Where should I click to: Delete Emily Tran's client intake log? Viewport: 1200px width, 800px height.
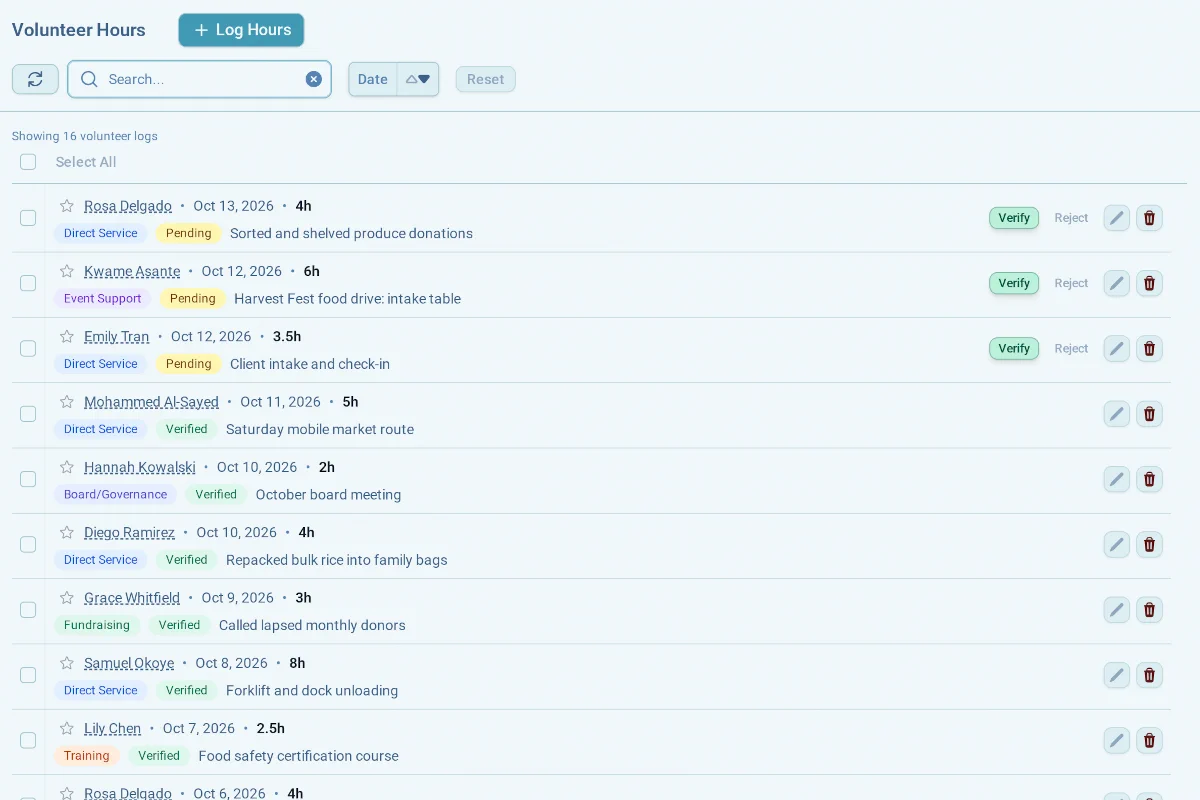click(x=1150, y=348)
